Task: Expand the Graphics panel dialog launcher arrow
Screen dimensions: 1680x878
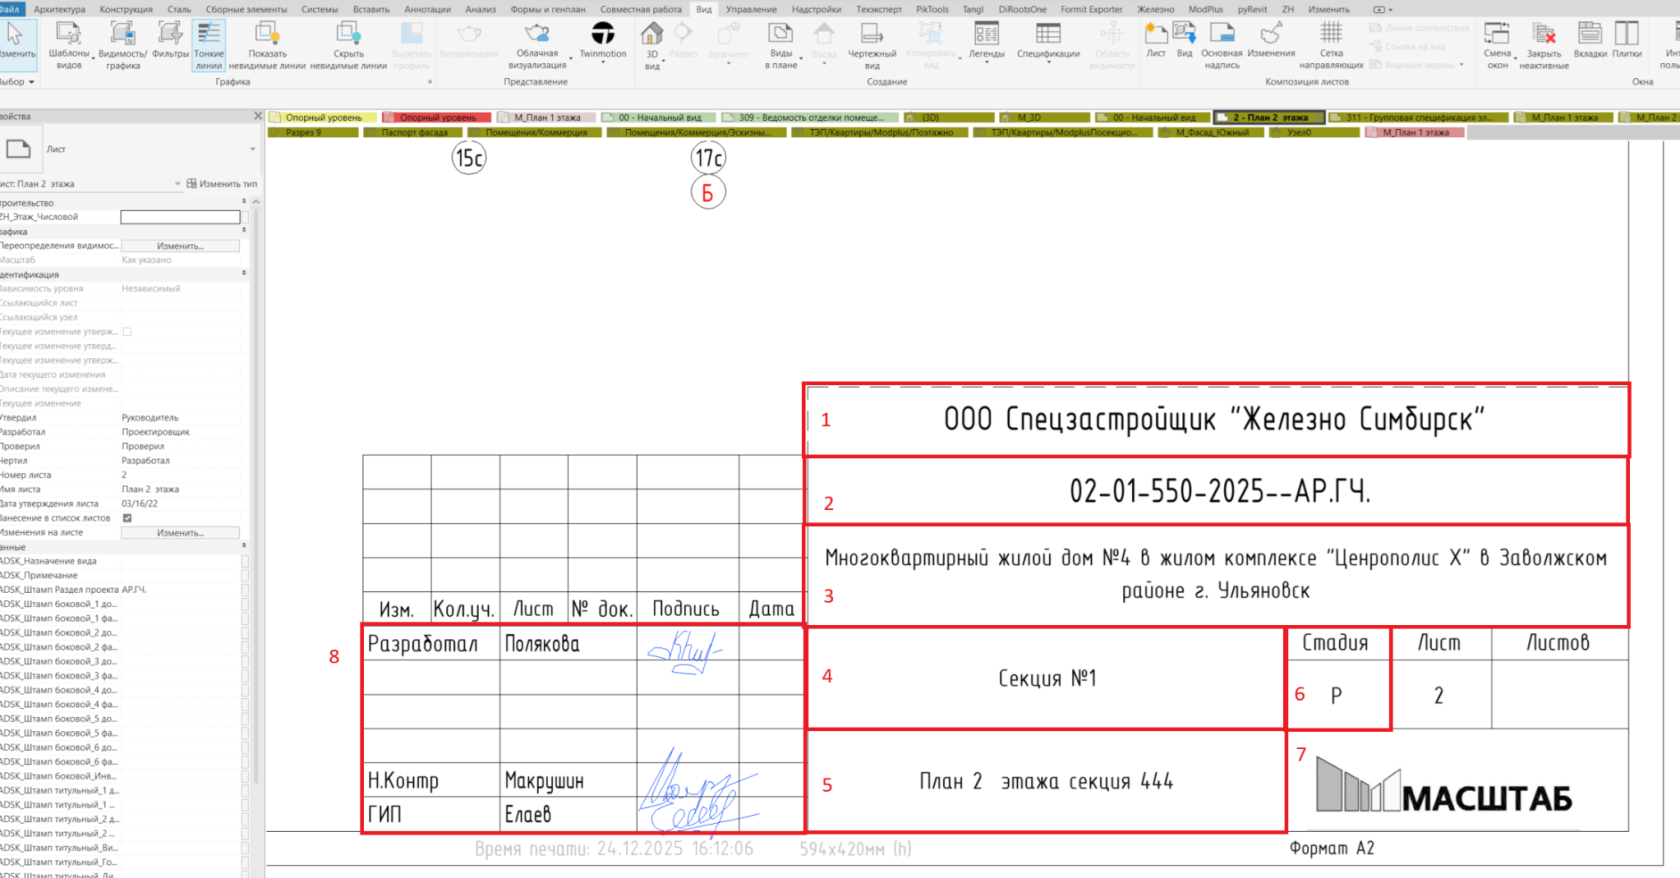Action: click(x=430, y=82)
